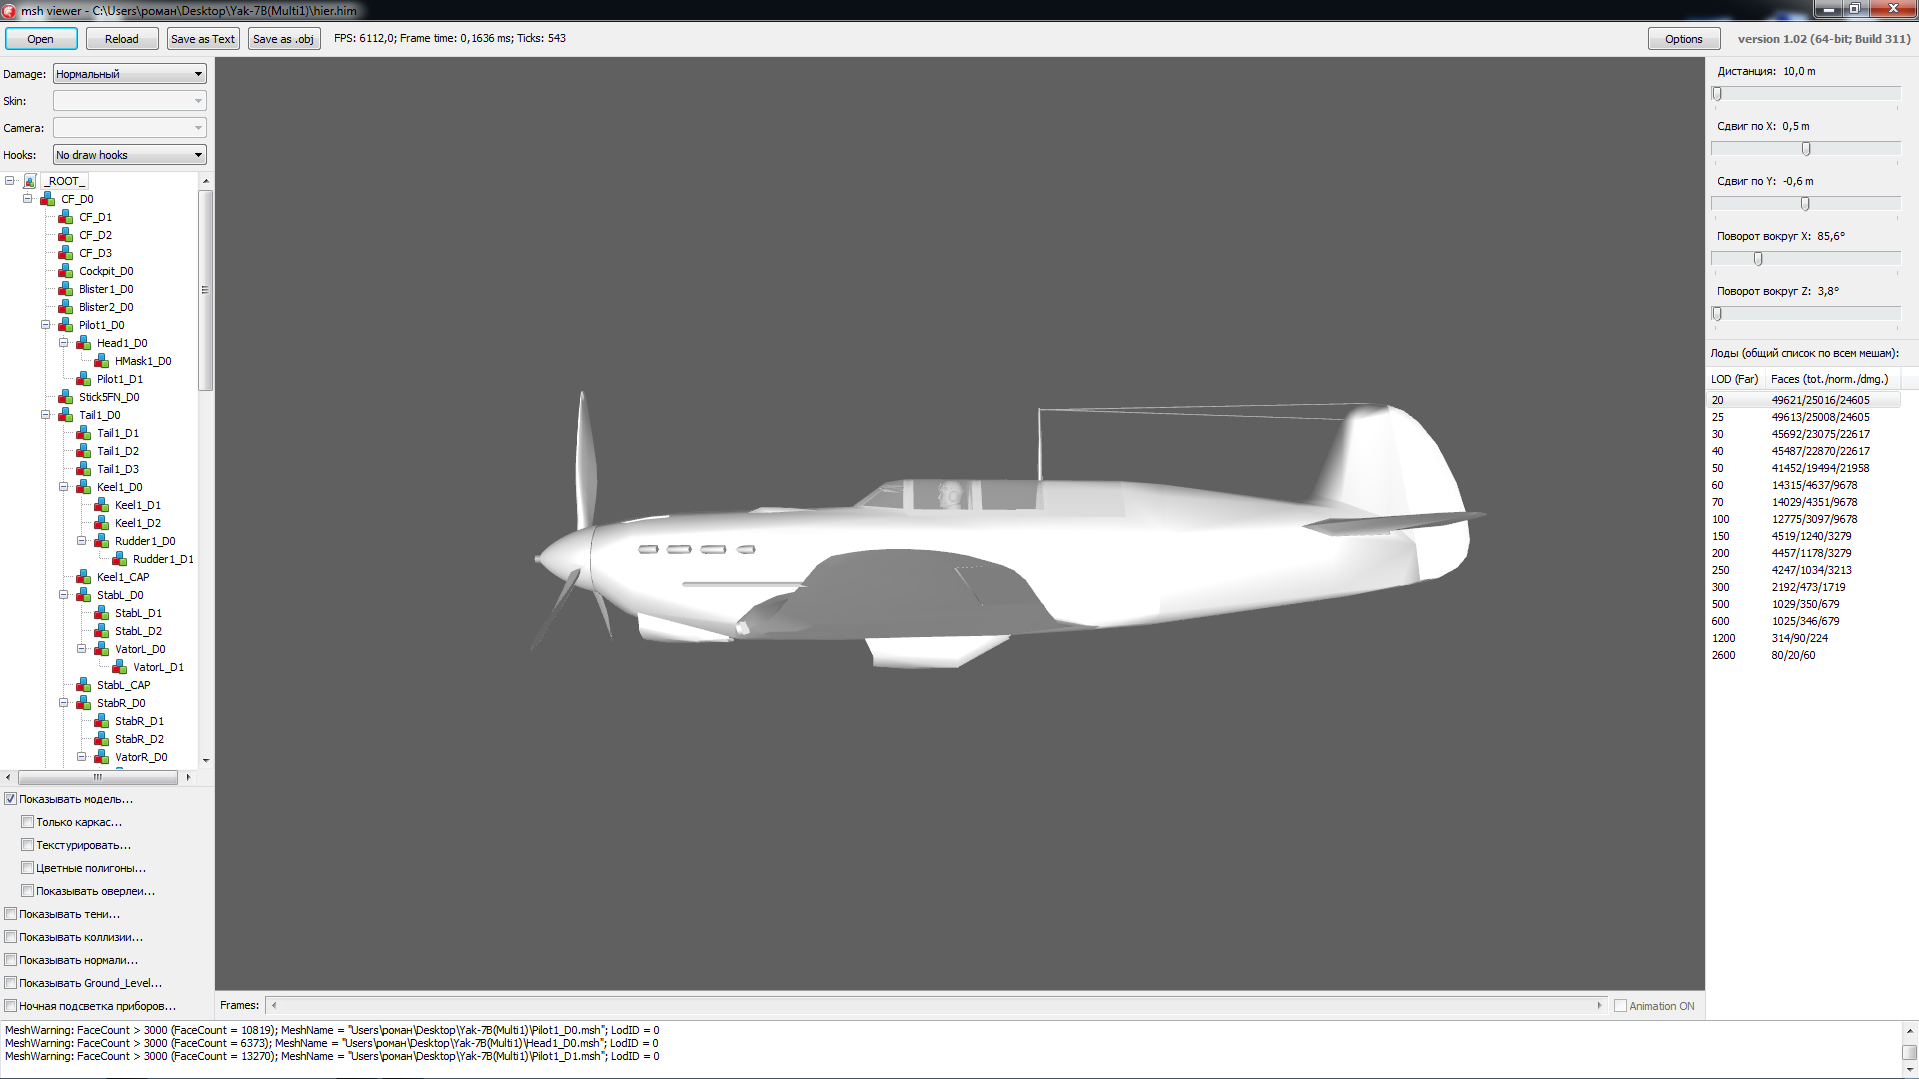Click the Head1_D0 mesh icon
The width and height of the screenshot is (1919, 1079).
pyautogui.click(x=83, y=343)
